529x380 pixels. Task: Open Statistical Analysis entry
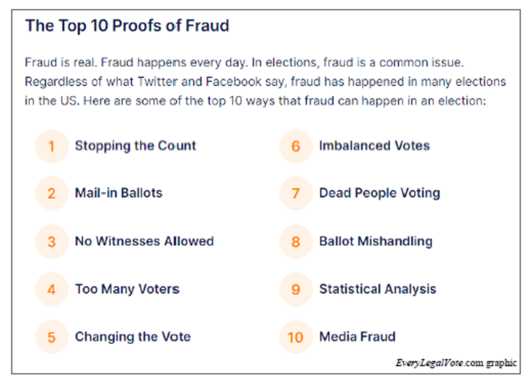click(378, 289)
